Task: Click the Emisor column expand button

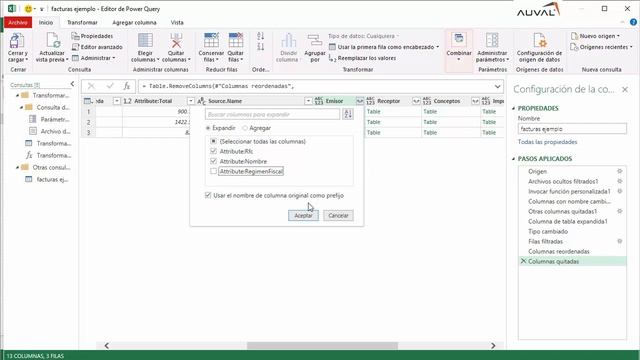Action: click(360, 101)
